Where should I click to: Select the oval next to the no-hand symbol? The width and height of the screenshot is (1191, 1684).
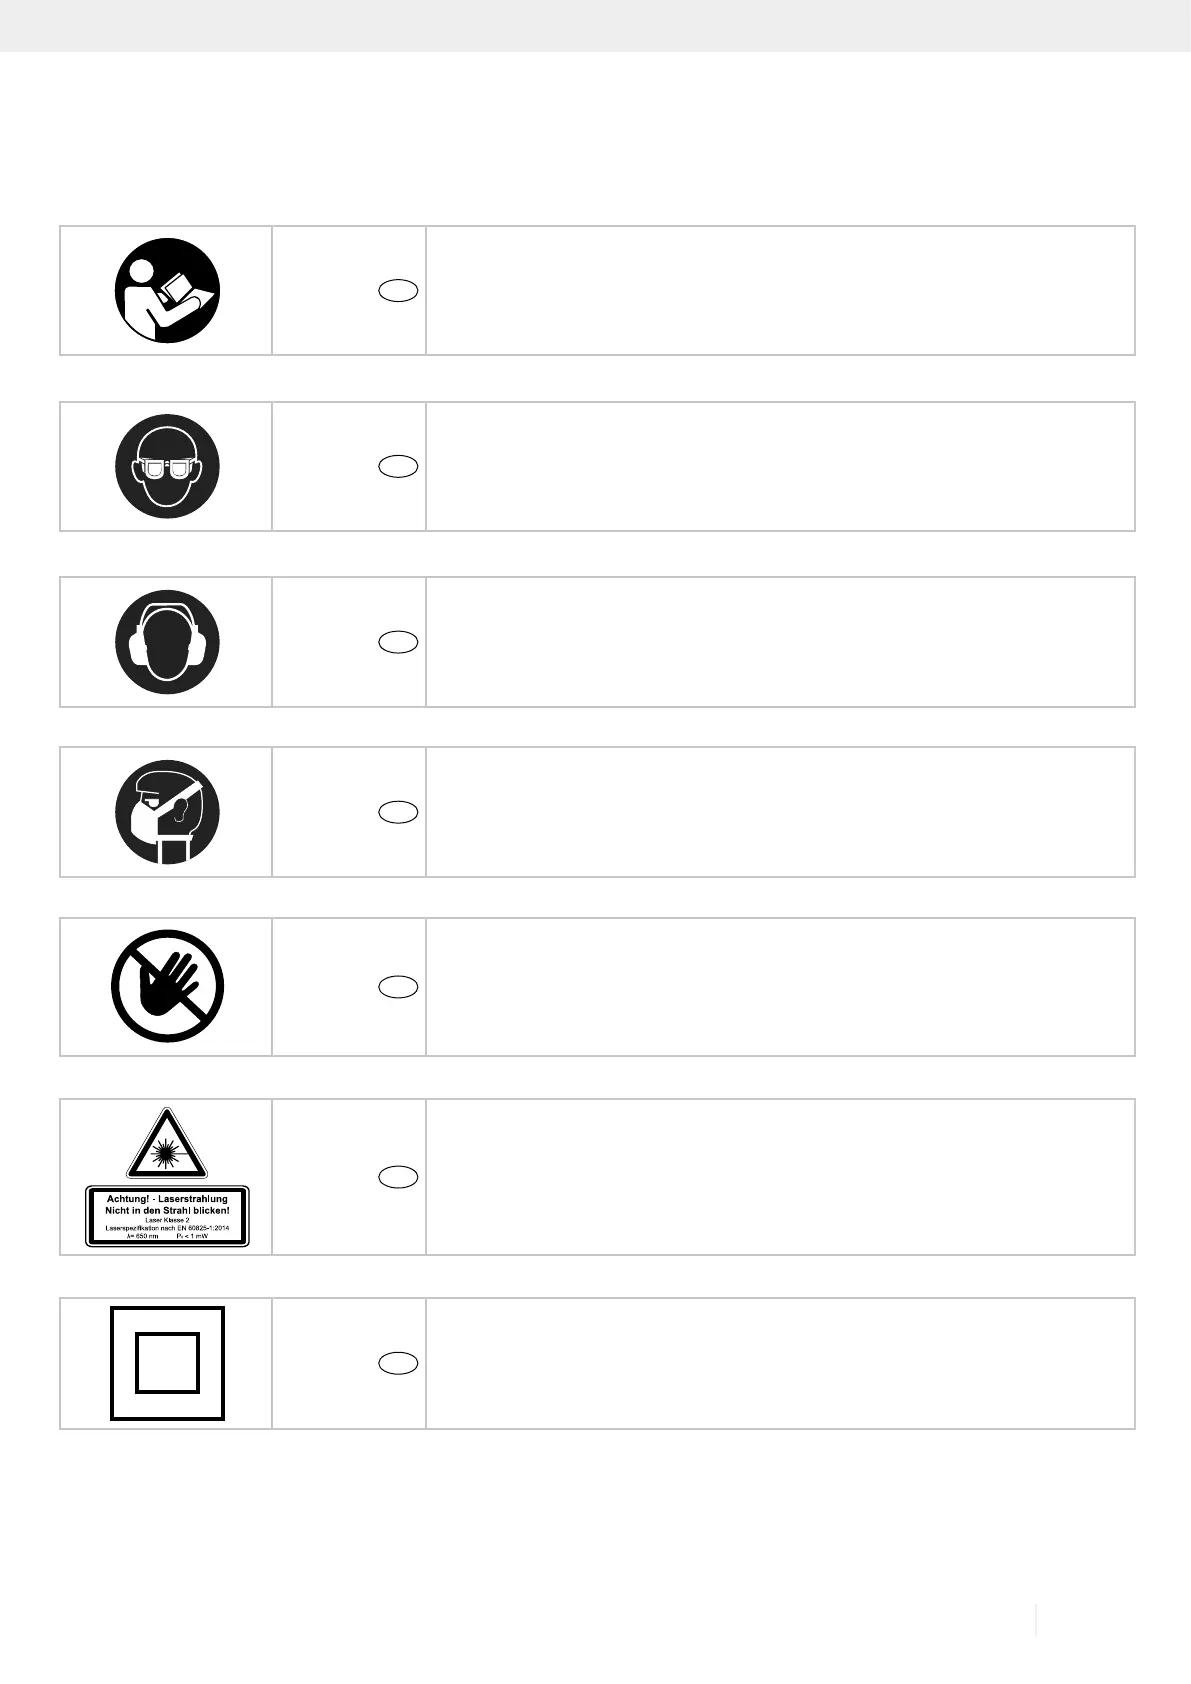(398, 987)
